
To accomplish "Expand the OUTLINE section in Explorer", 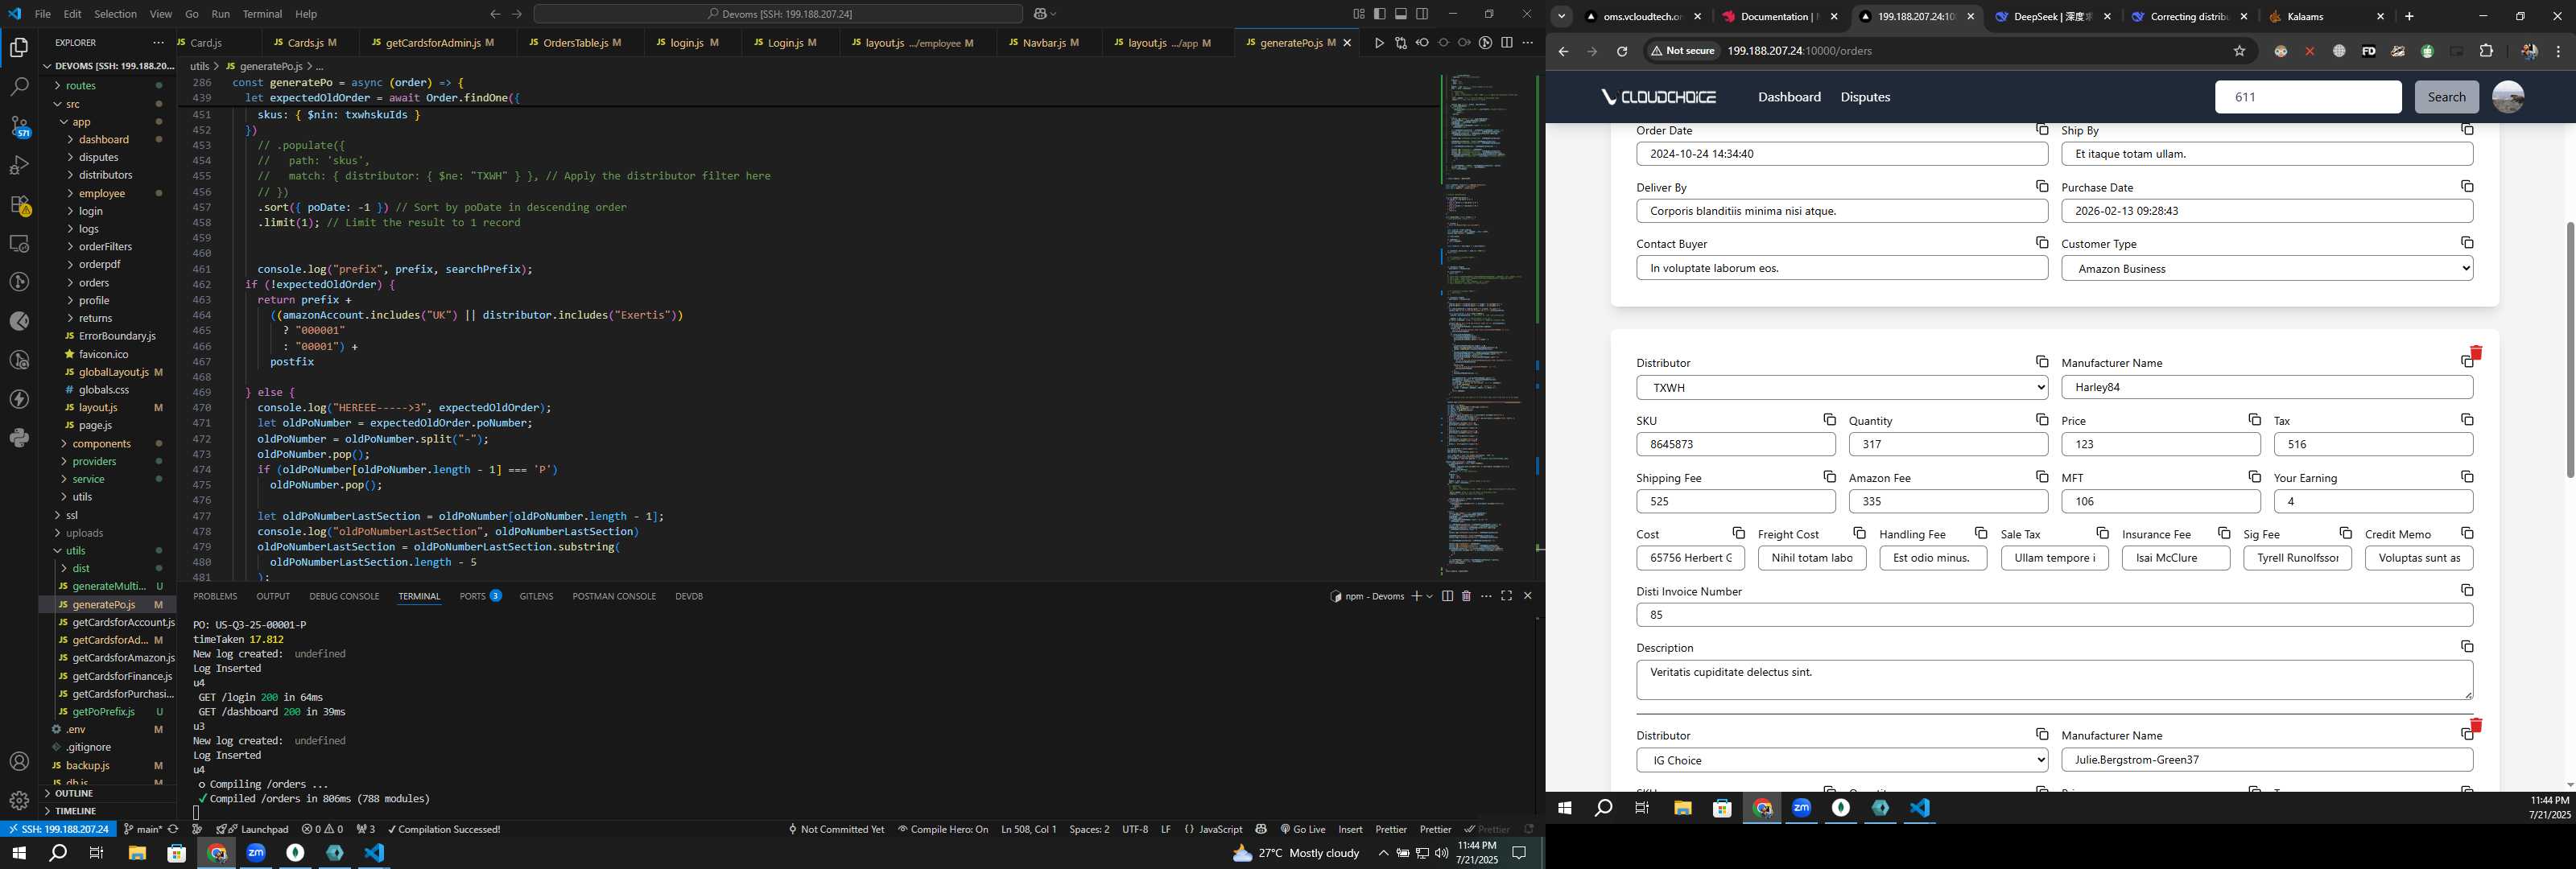I will click(x=74, y=794).
